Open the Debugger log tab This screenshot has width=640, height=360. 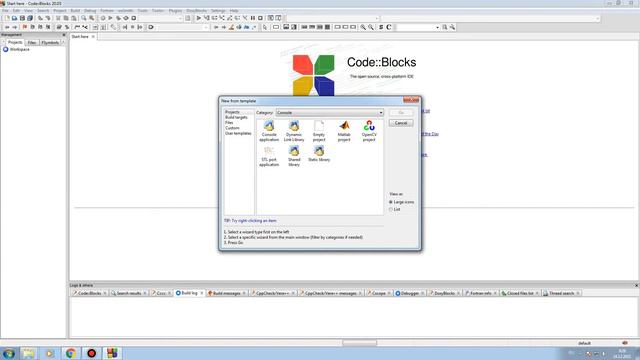(x=410, y=293)
